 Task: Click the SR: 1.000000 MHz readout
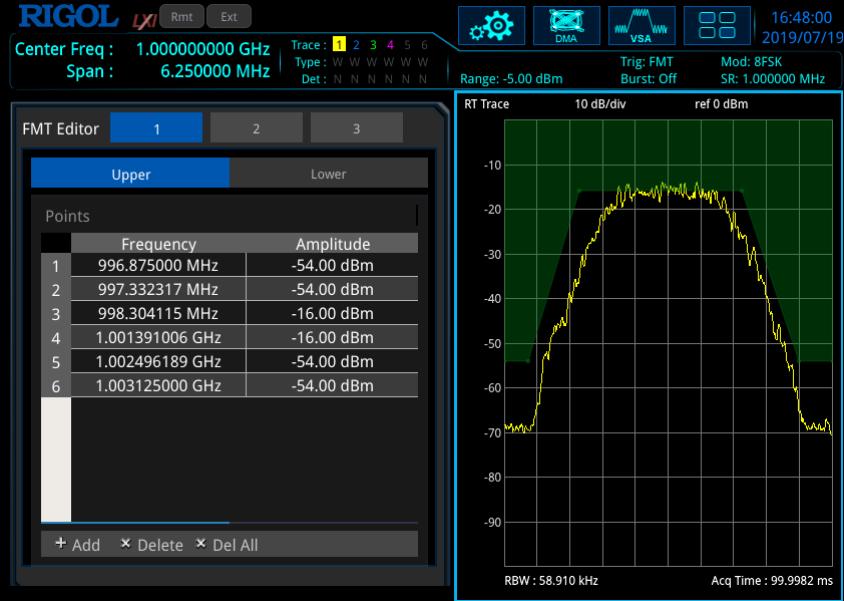(x=773, y=79)
